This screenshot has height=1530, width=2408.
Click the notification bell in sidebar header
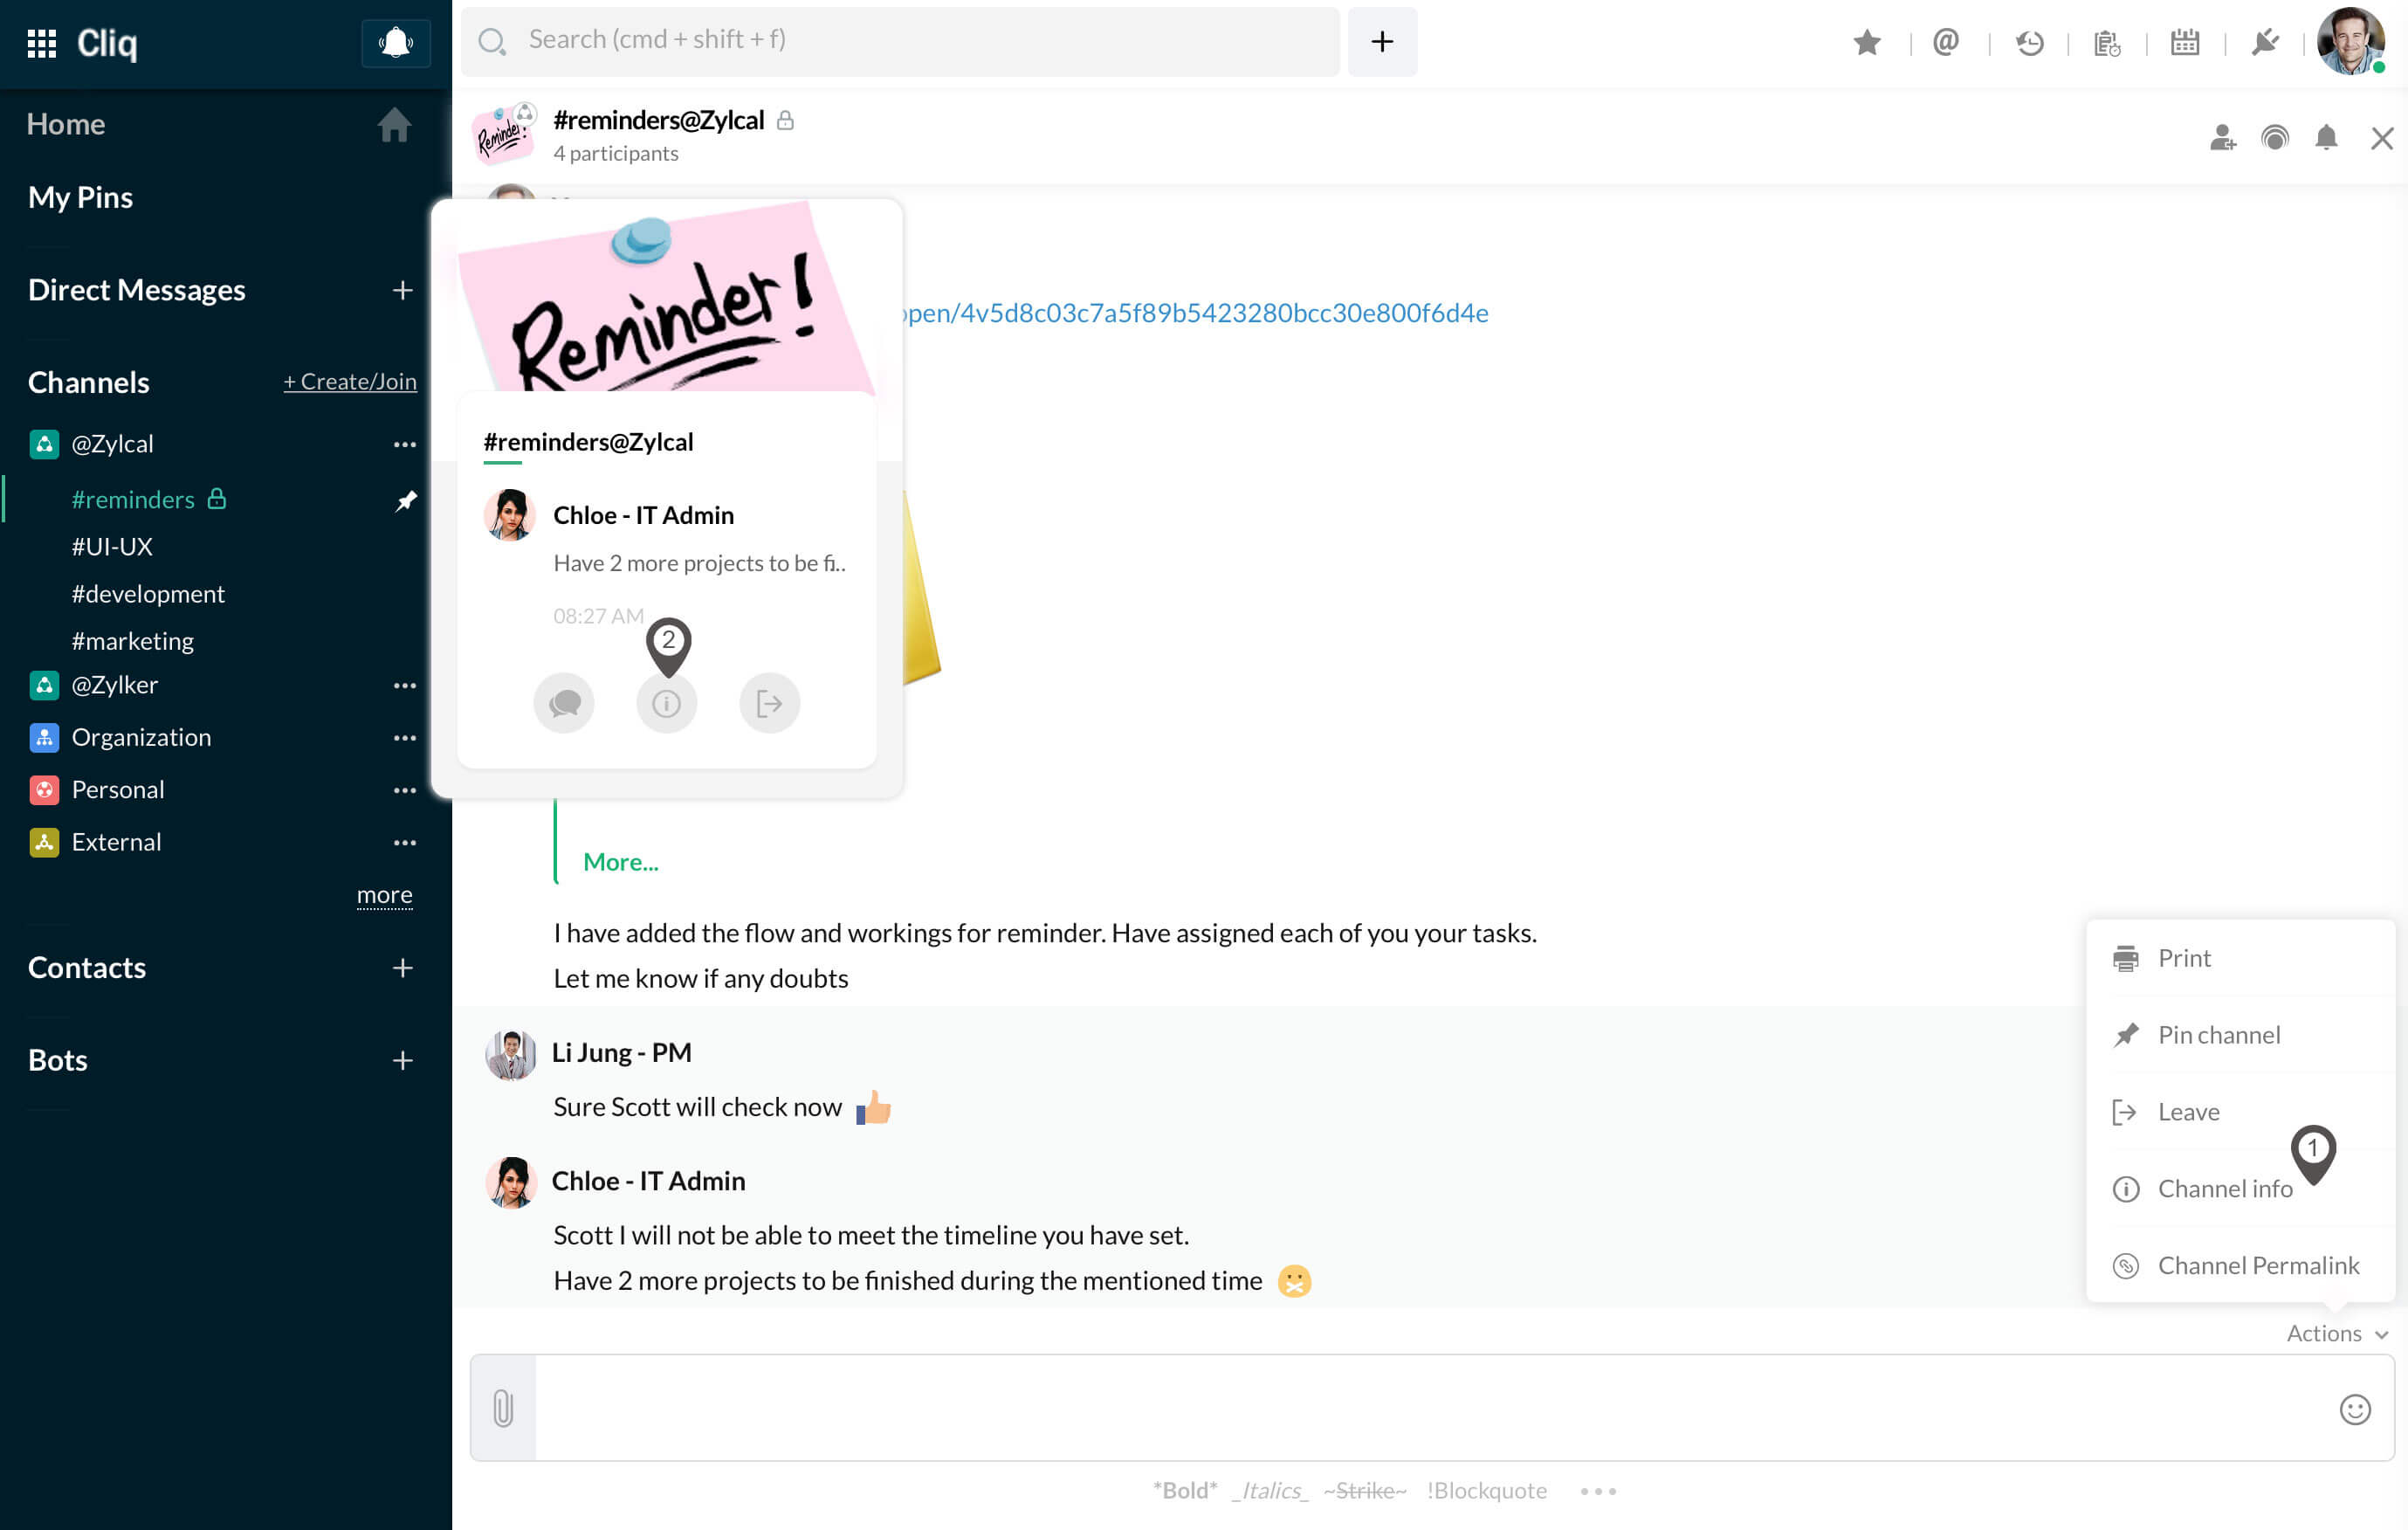(x=396, y=43)
